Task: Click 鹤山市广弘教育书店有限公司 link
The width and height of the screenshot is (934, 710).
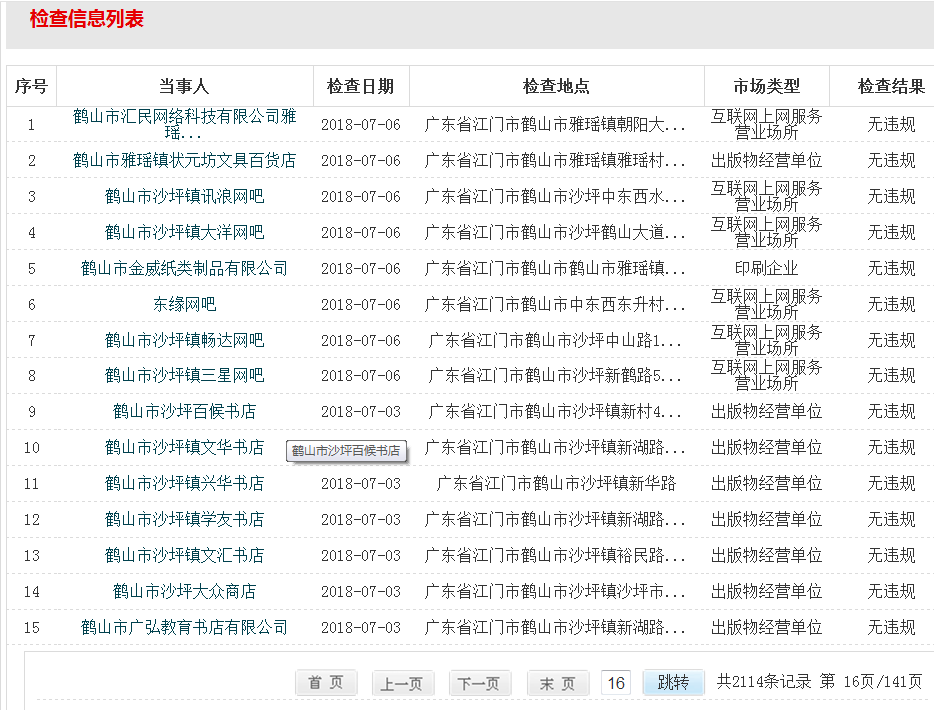Action: click(x=185, y=627)
